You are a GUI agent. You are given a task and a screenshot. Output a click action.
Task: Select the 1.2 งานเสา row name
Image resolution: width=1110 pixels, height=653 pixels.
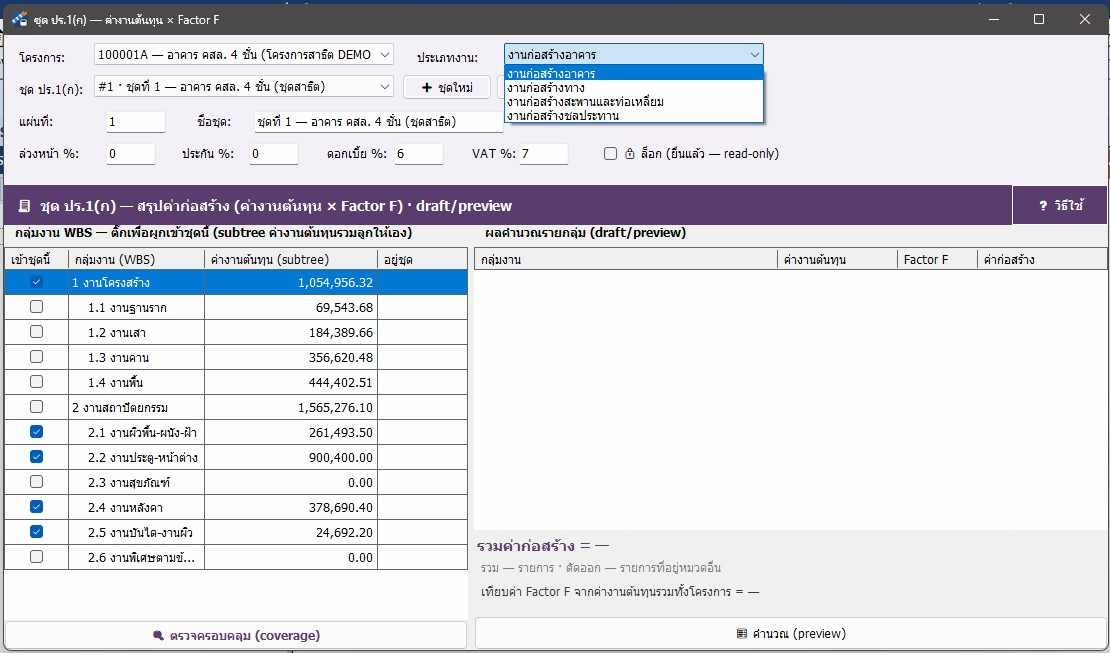(x=117, y=332)
